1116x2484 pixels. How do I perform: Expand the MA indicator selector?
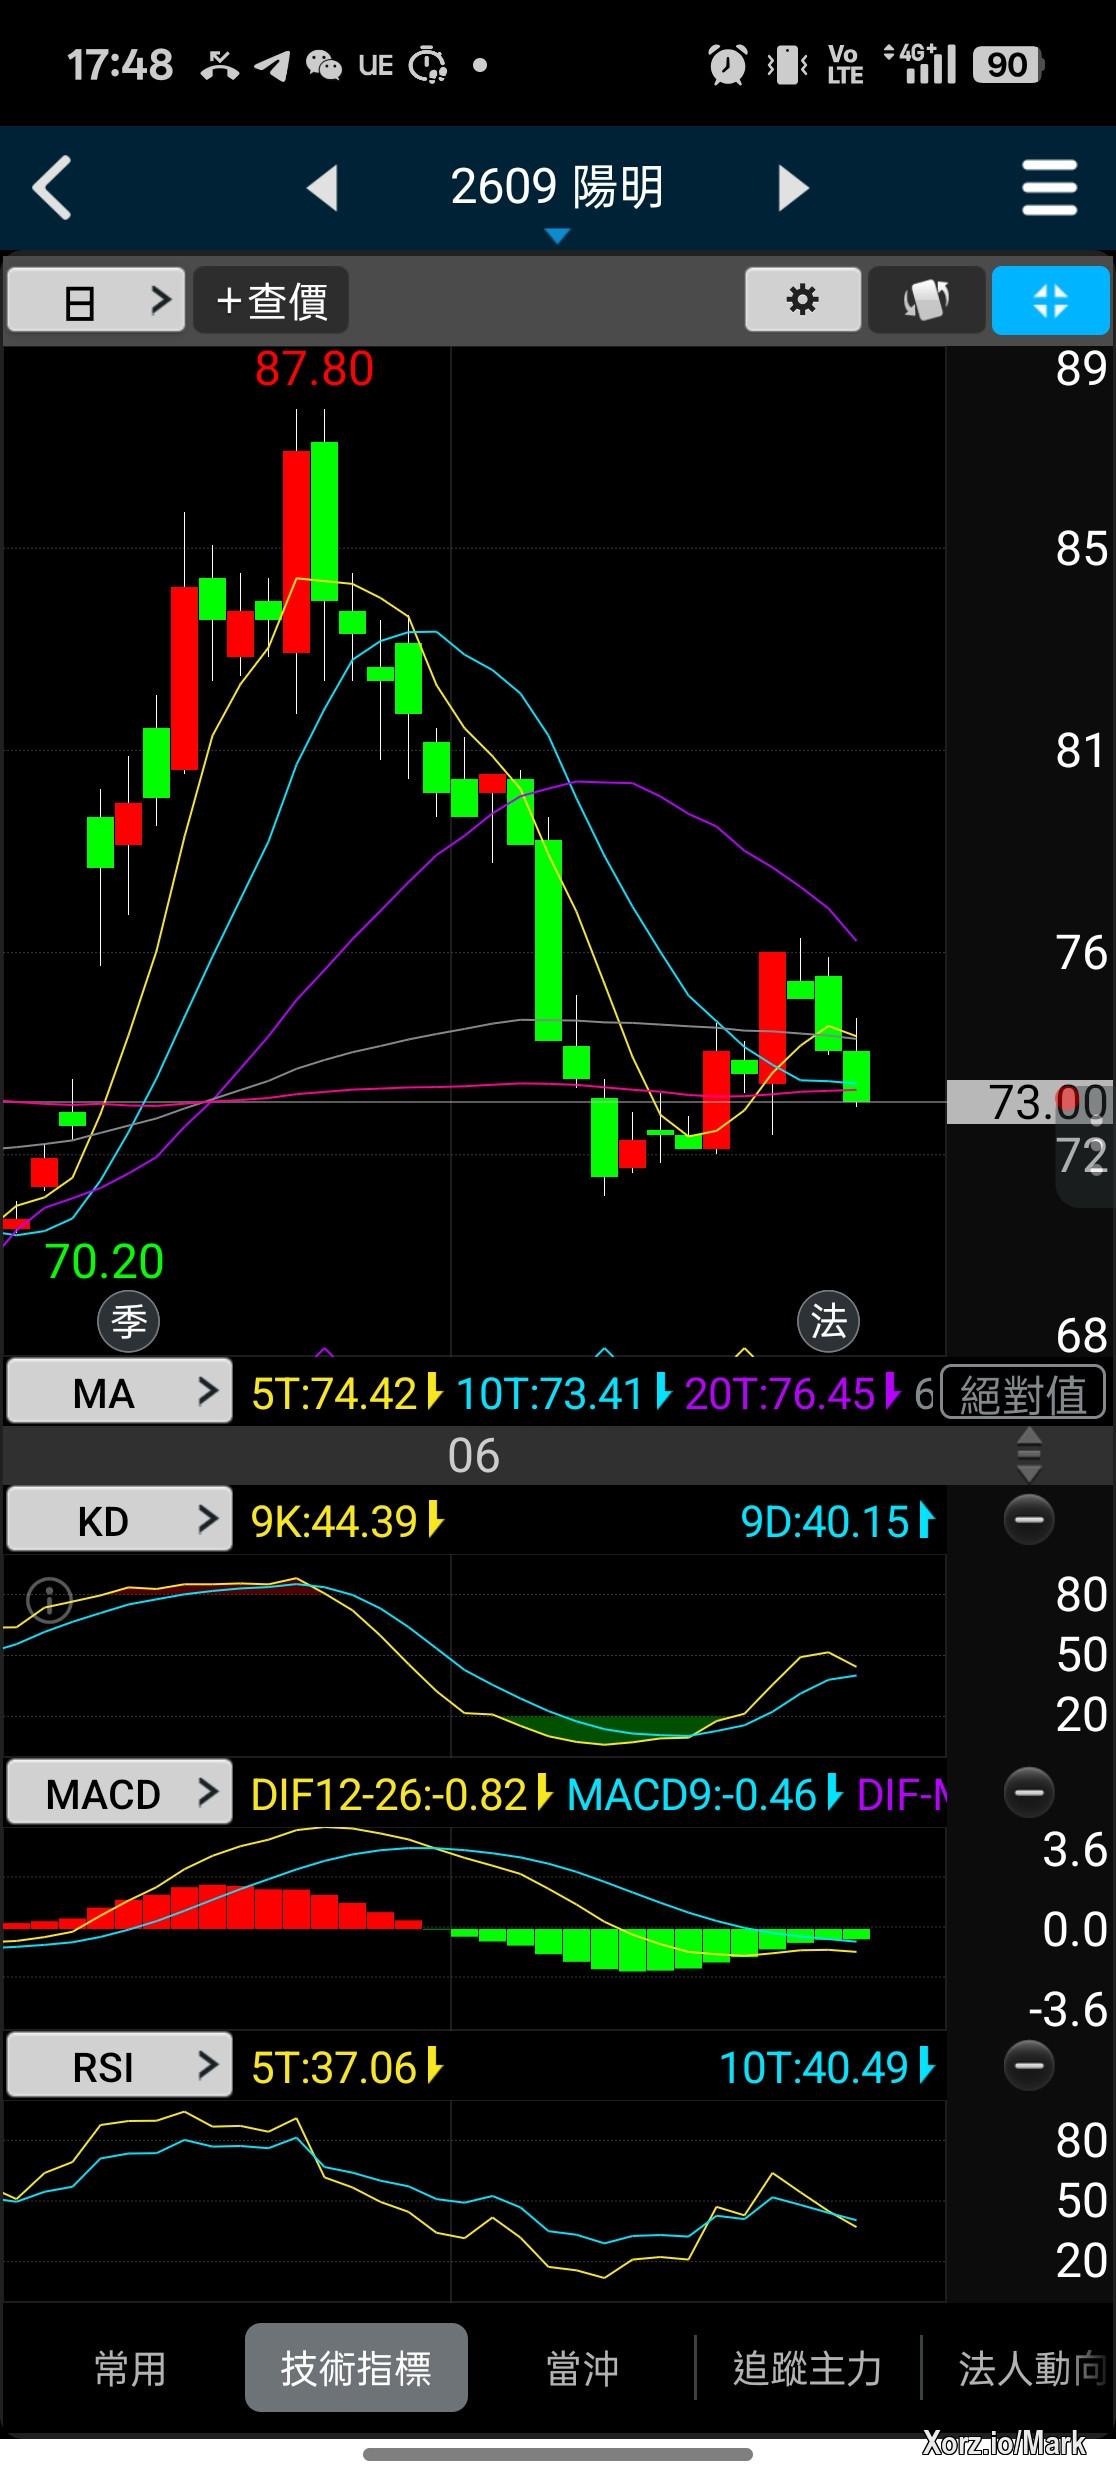click(119, 1392)
